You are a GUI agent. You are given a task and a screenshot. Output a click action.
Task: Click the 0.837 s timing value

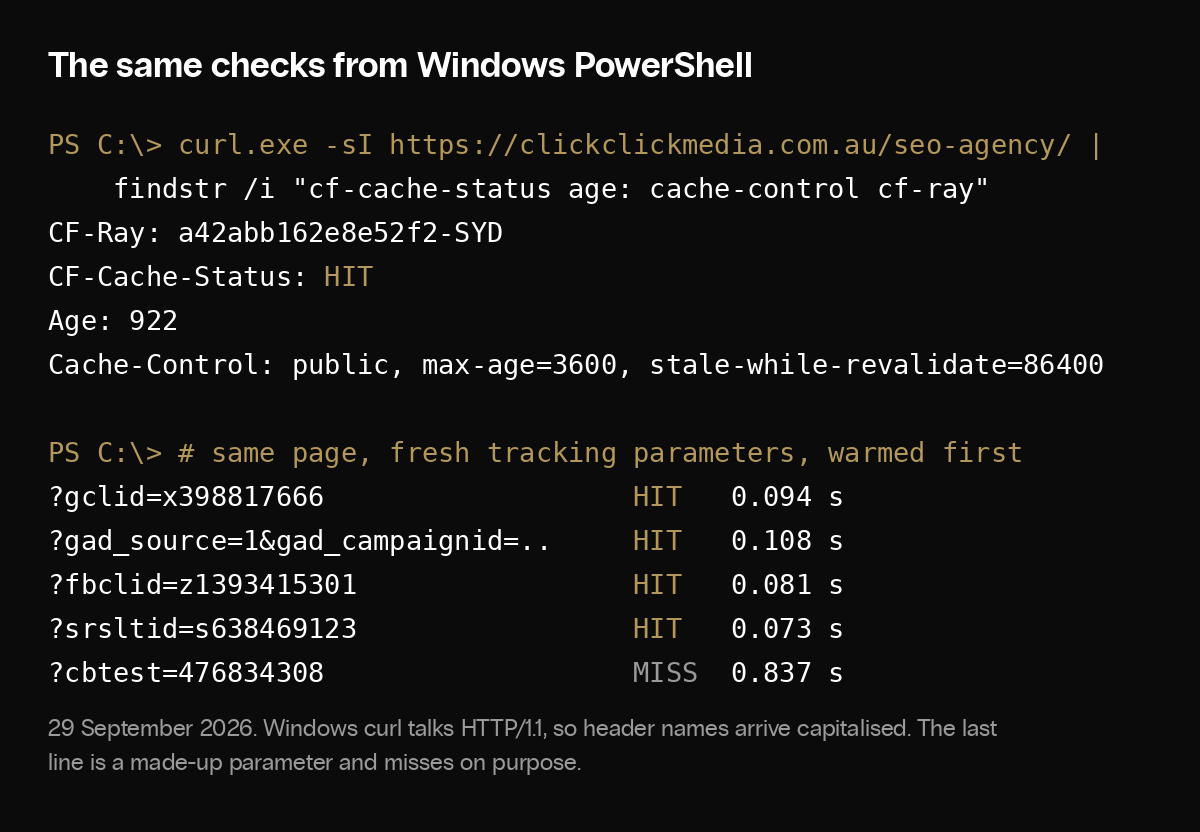pyautogui.click(x=787, y=673)
